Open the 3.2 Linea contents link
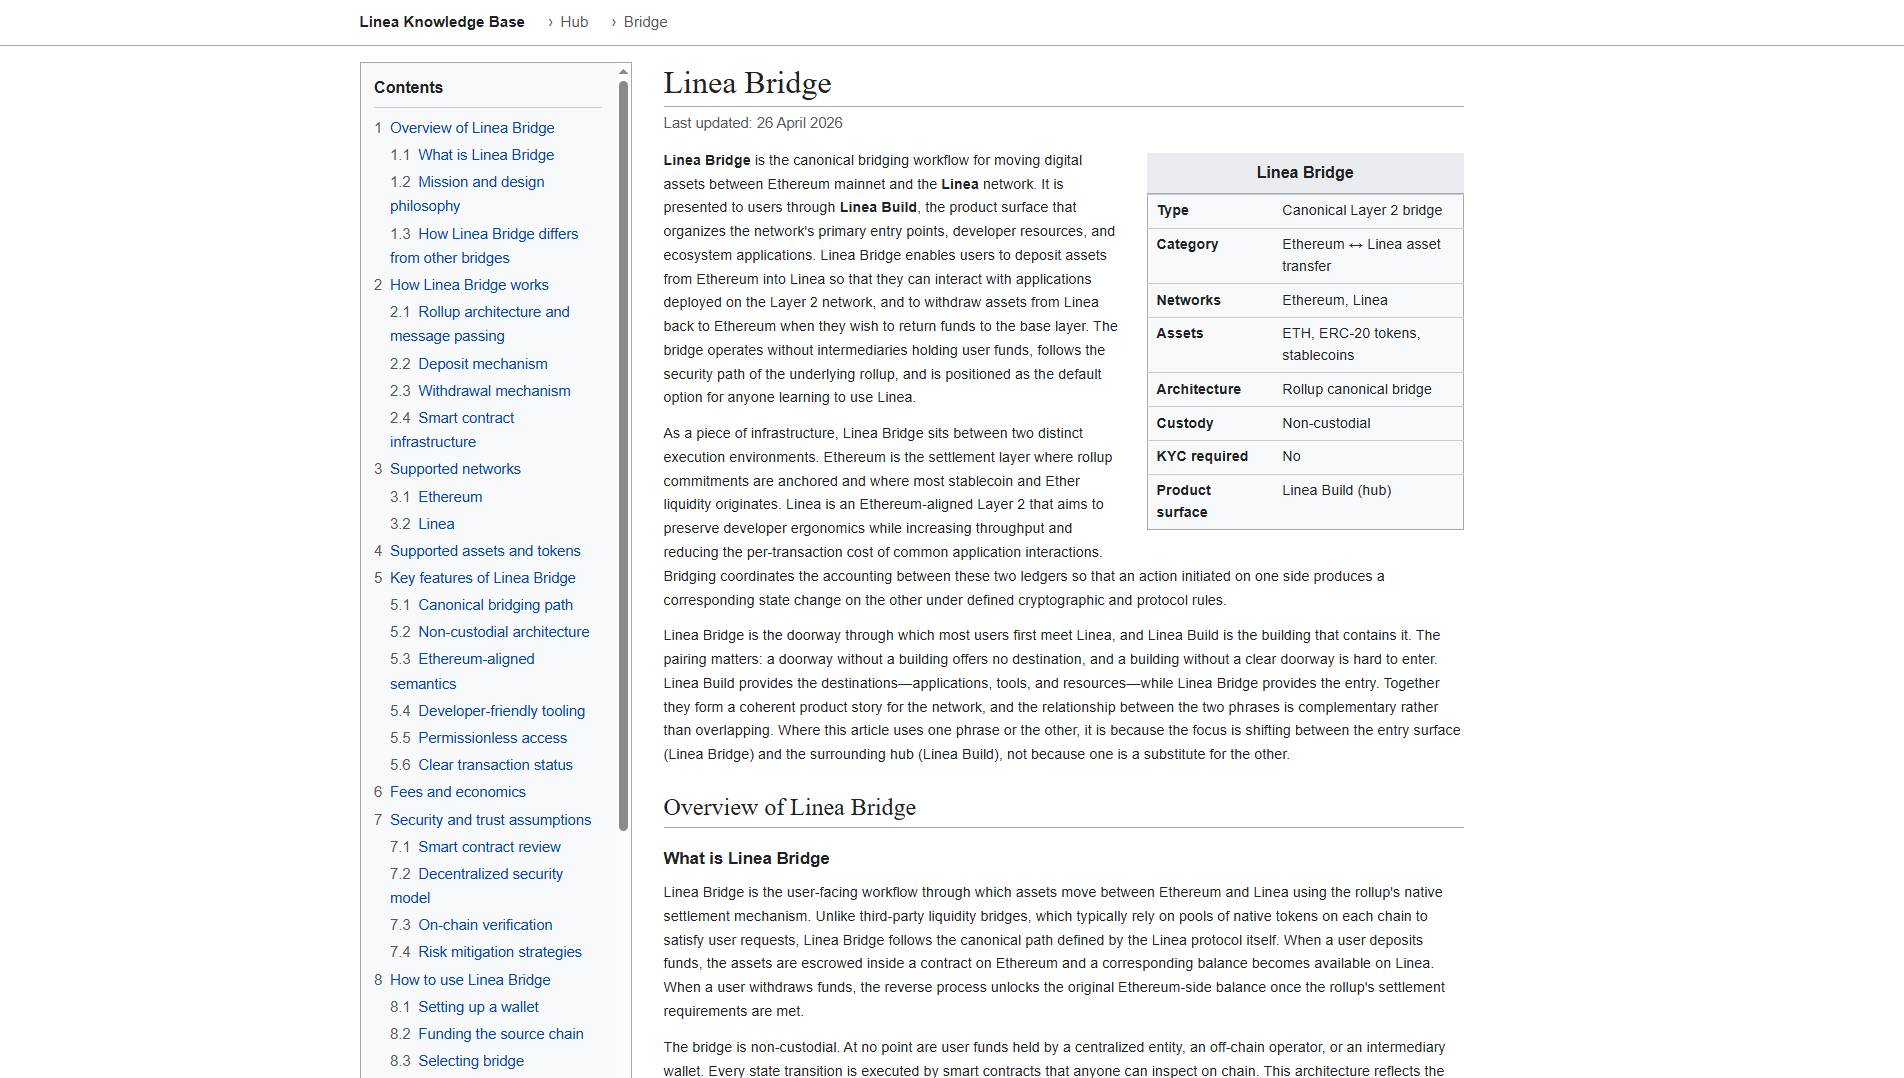 436,524
